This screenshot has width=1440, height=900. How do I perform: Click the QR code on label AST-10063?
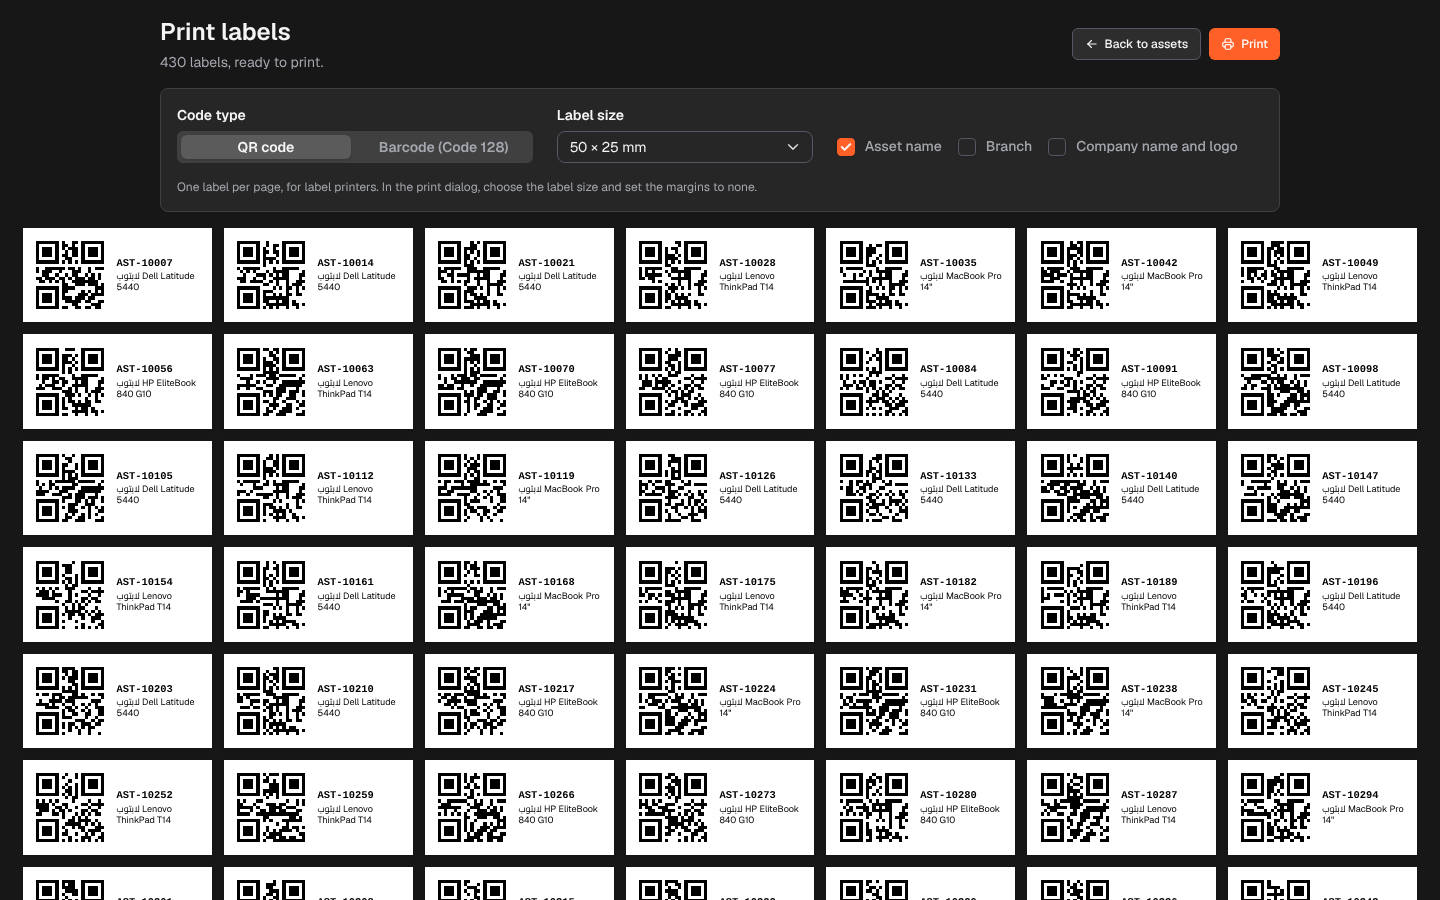point(271,382)
